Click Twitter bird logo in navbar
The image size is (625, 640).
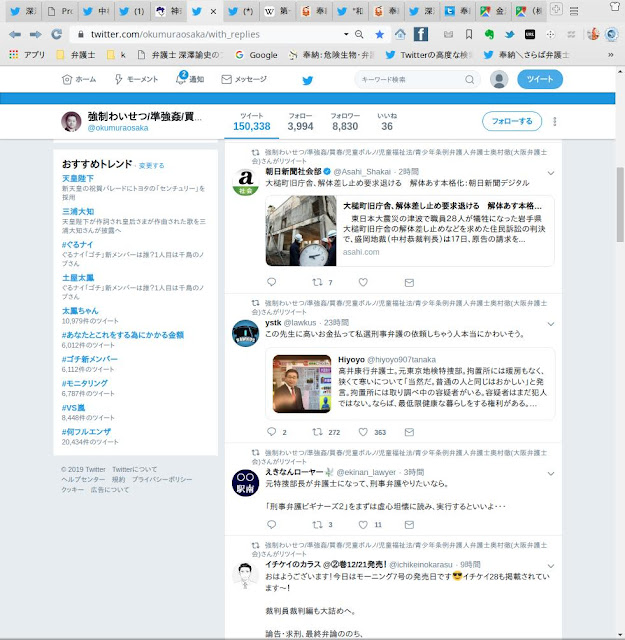[308, 80]
